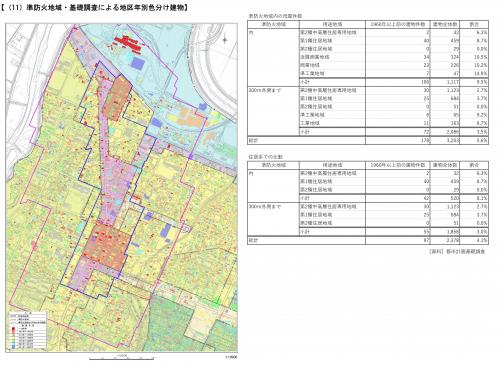This screenshot has width=500, height=367.
Task: Click the 割合 header in the upper table
Action: click(x=474, y=24)
